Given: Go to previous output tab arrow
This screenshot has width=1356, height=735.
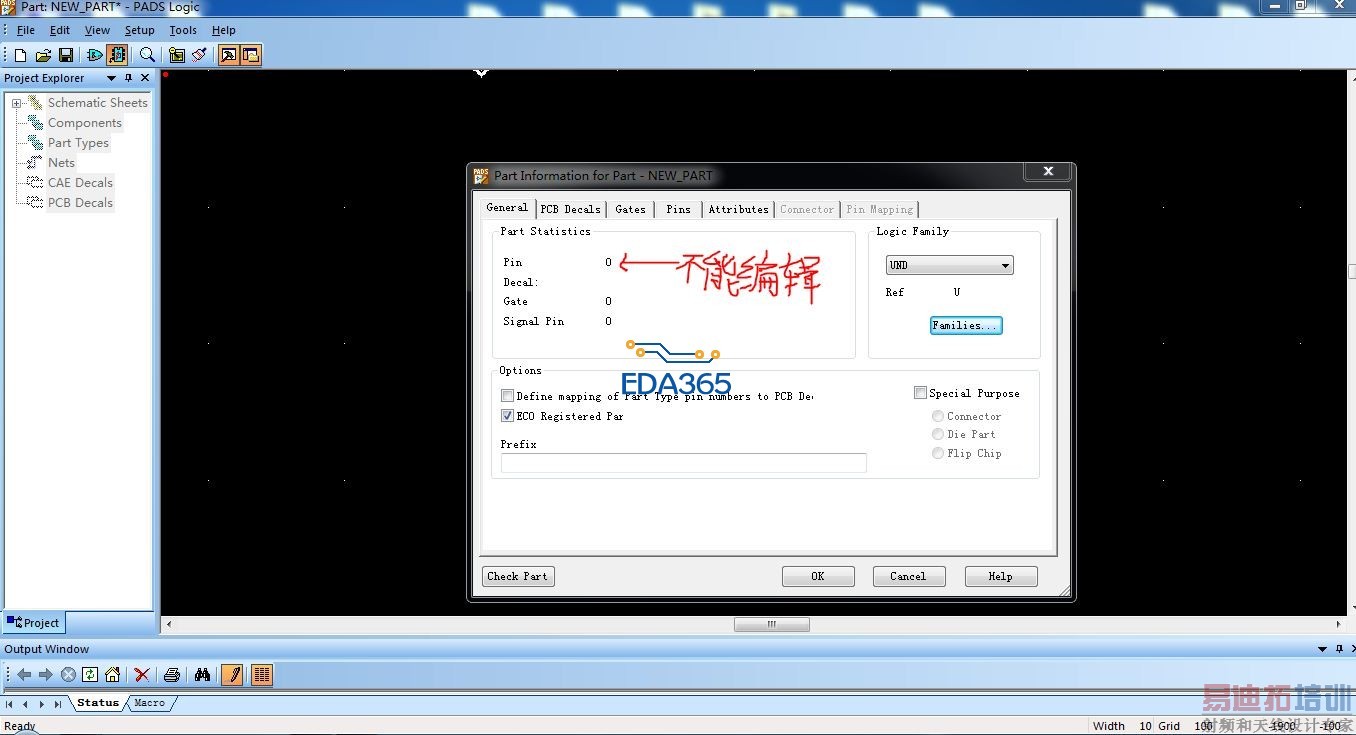Looking at the screenshot, I should tap(26, 704).
